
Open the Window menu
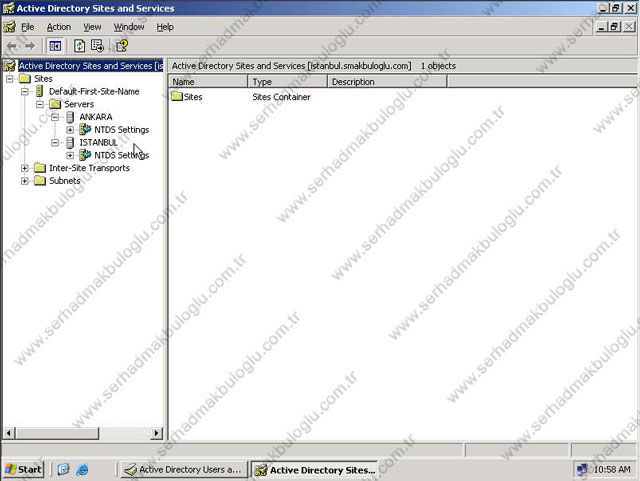pos(129,27)
